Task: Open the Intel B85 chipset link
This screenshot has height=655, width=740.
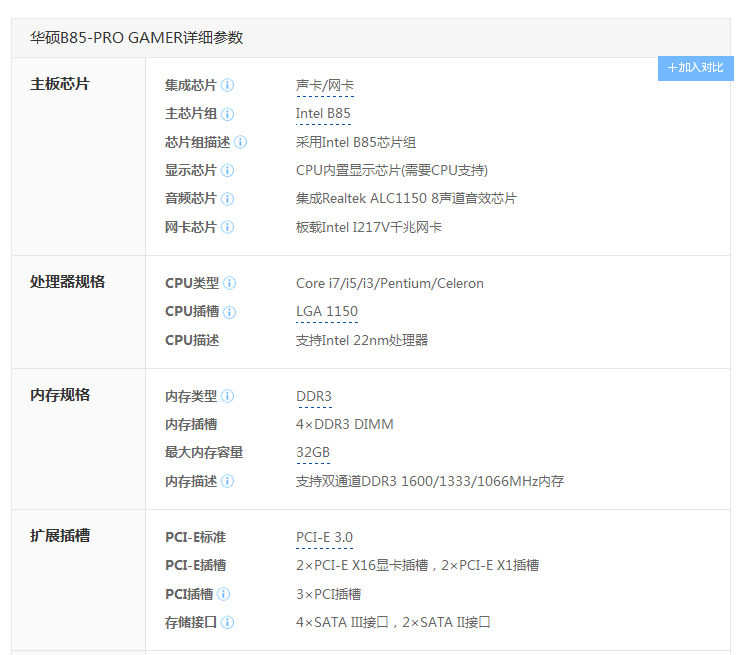Action: click(323, 114)
